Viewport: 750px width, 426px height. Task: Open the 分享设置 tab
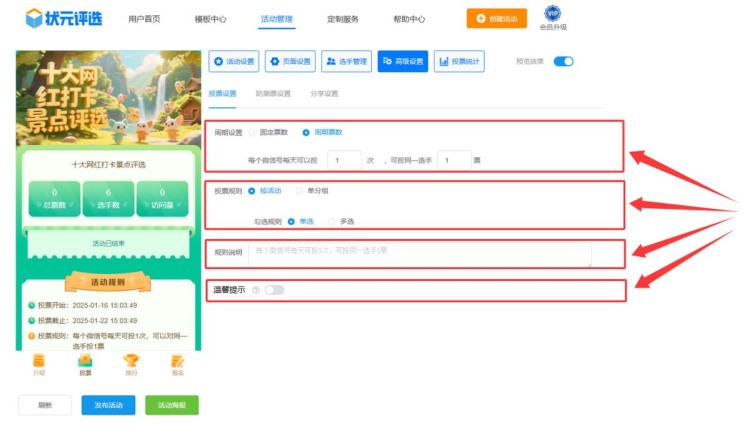[324, 94]
